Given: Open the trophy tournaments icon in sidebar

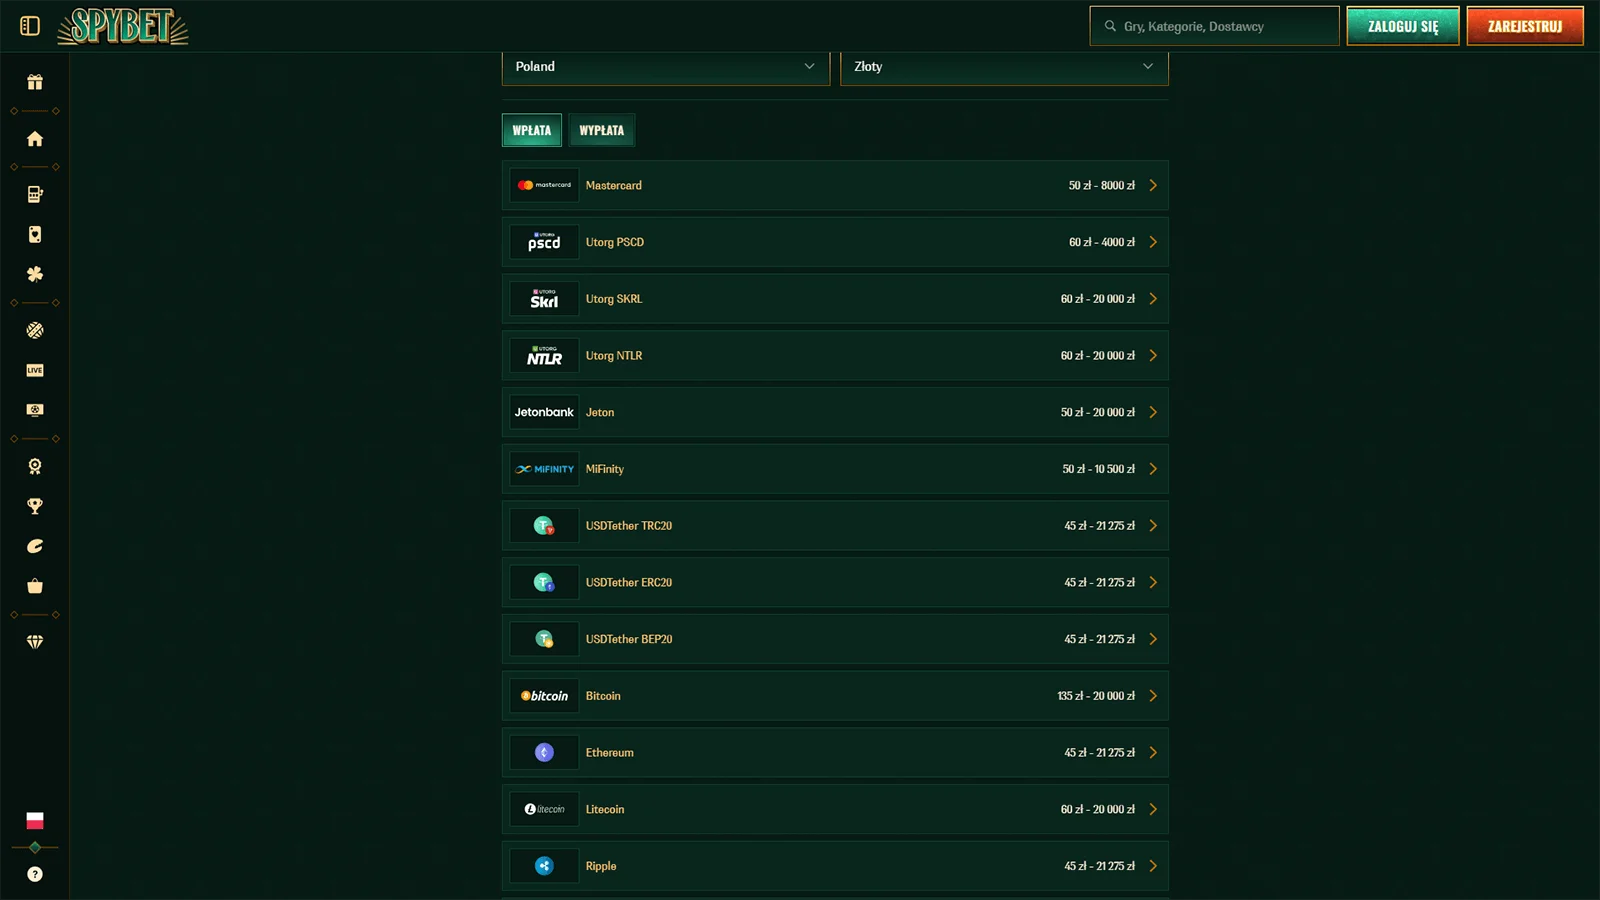Looking at the screenshot, I should coord(35,506).
